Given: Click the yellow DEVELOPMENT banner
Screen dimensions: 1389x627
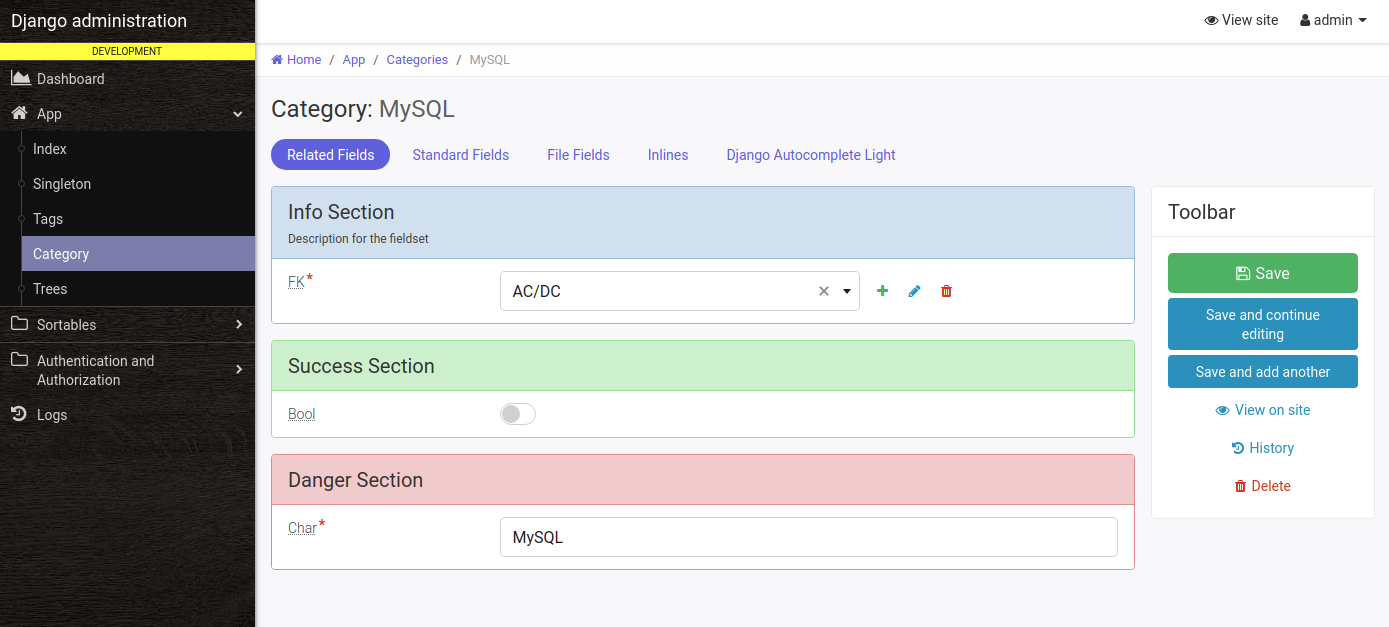Looking at the screenshot, I should pyautogui.click(x=127, y=51).
